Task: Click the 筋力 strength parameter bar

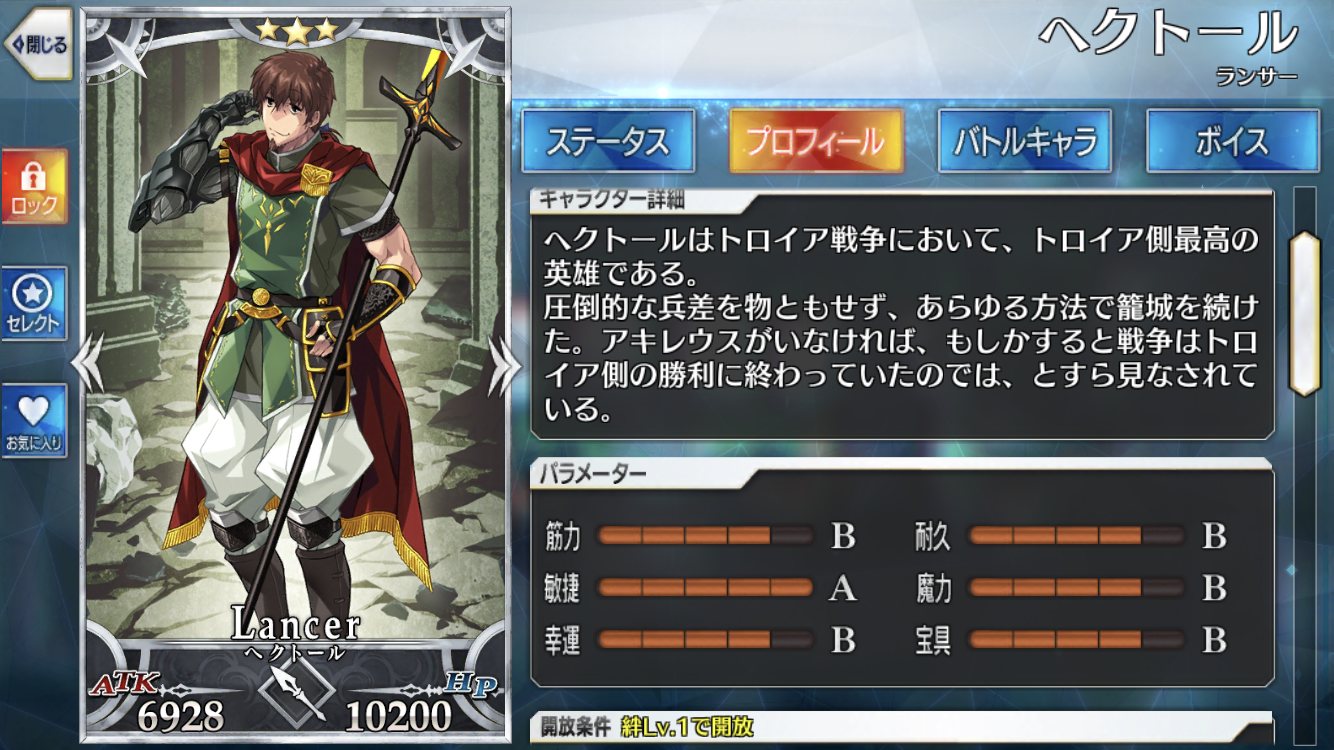Action: click(x=706, y=536)
